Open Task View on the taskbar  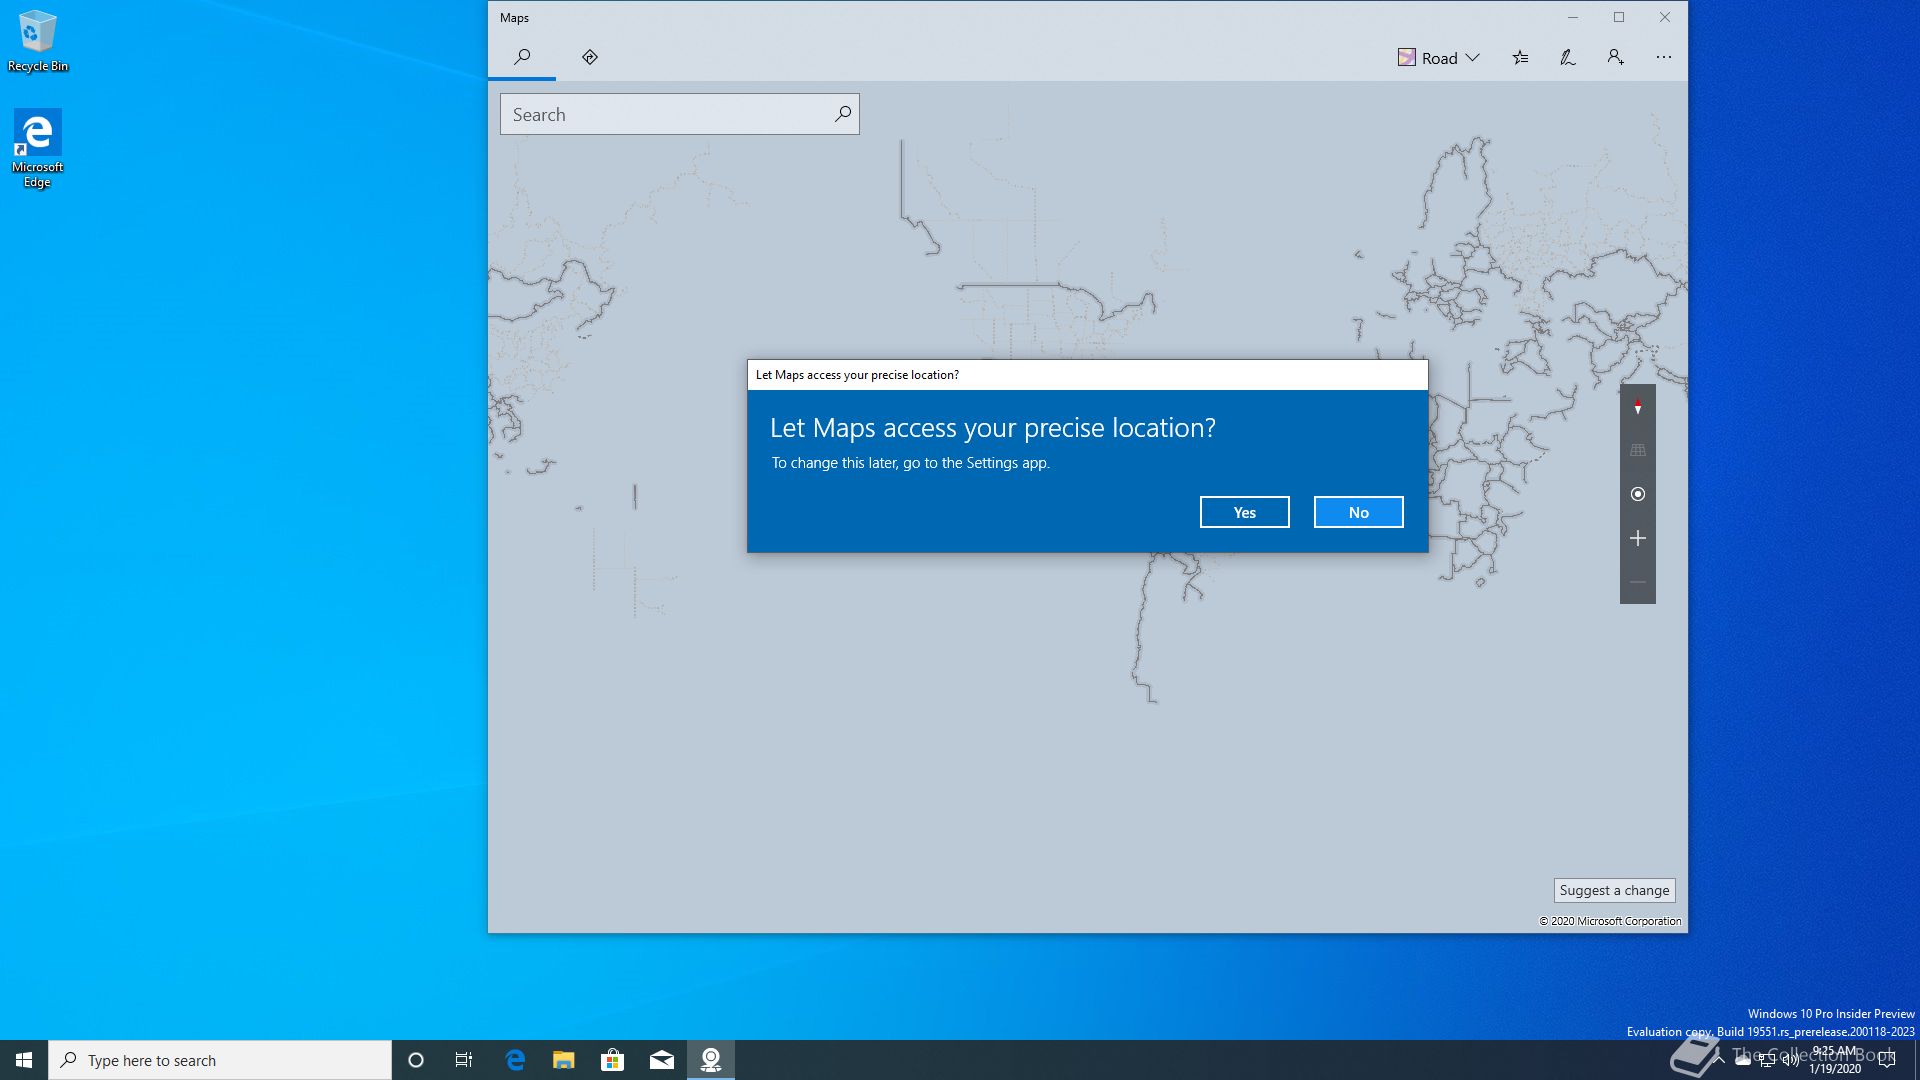pyautogui.click(x=464, y=1060)
